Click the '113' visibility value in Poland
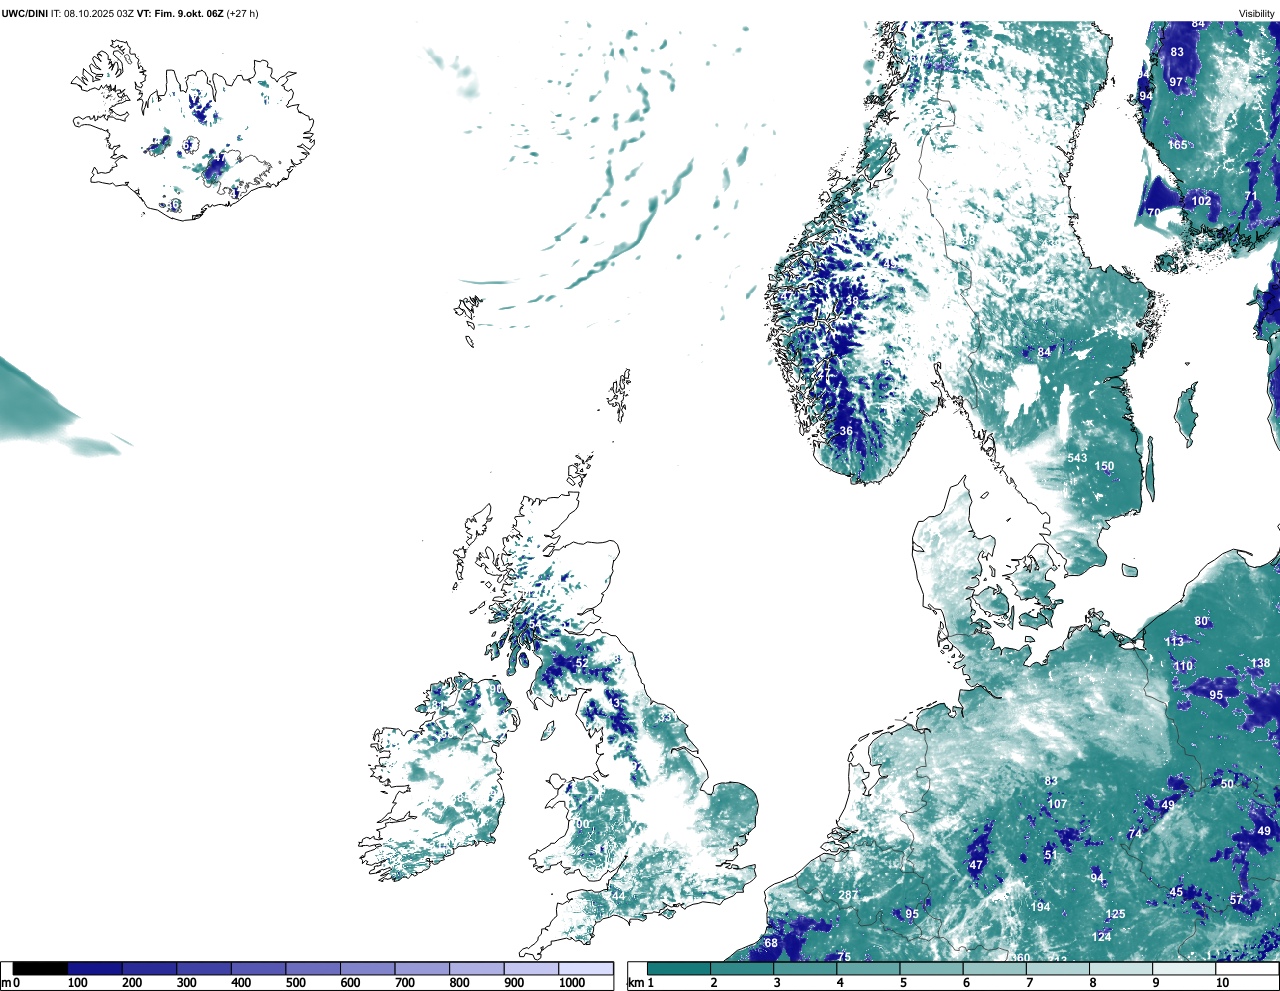Viewport: 1280px width, 991px height. pyautogui.click(x=1174, y=642)
